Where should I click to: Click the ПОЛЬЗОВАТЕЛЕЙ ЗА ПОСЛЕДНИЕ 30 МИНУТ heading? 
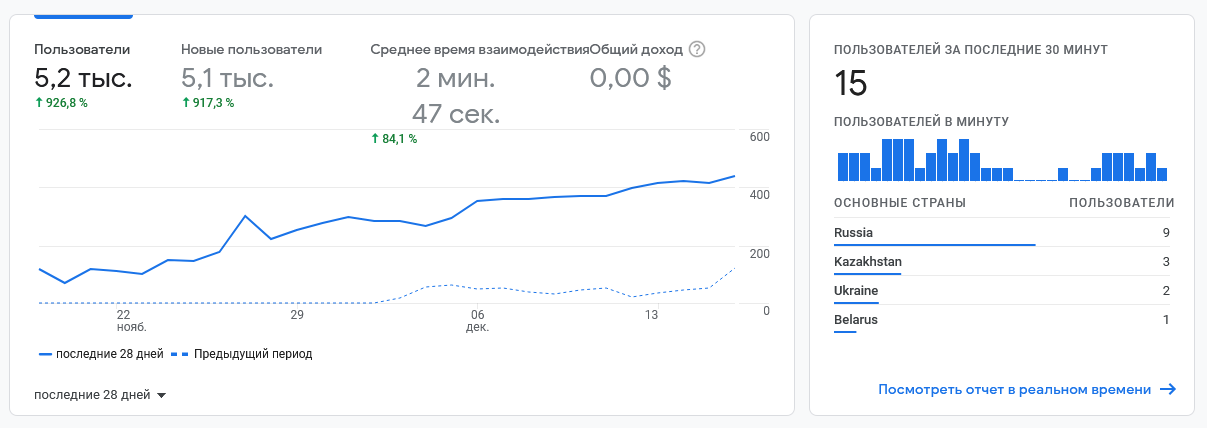[971, 49]
